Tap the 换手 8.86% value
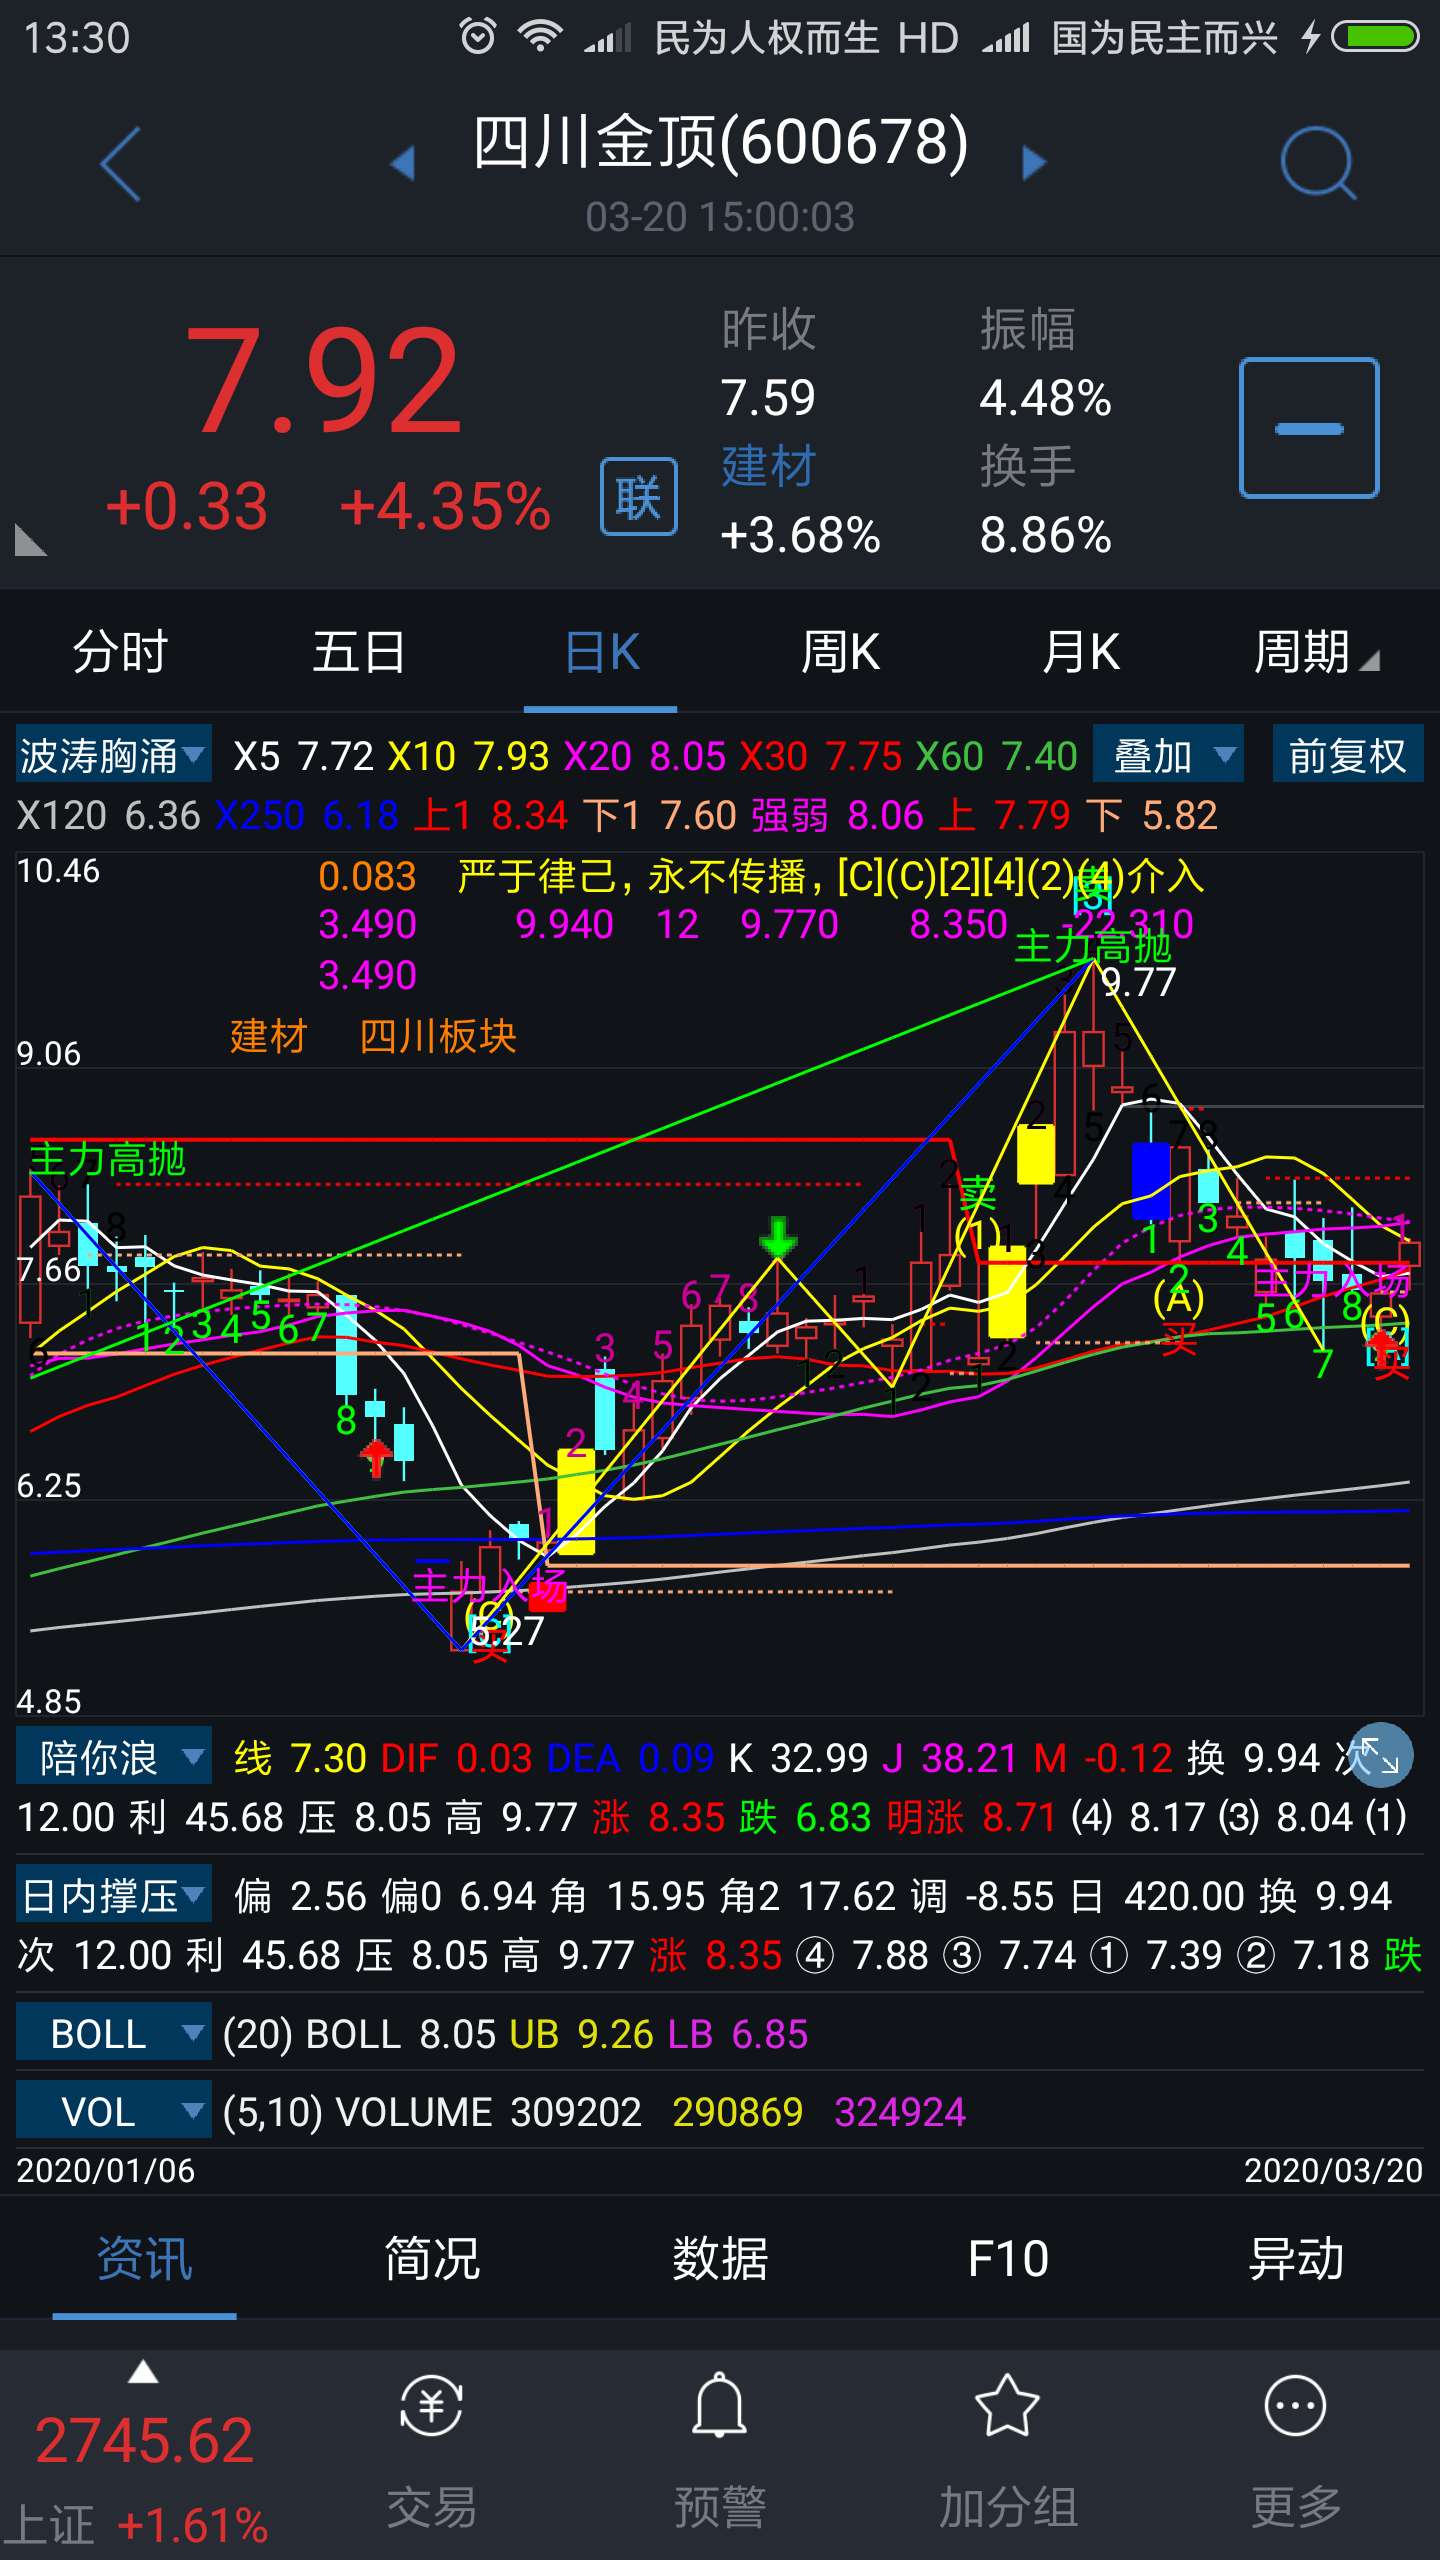Viewport: 1440px width, 2560px height. [1045, 535]
